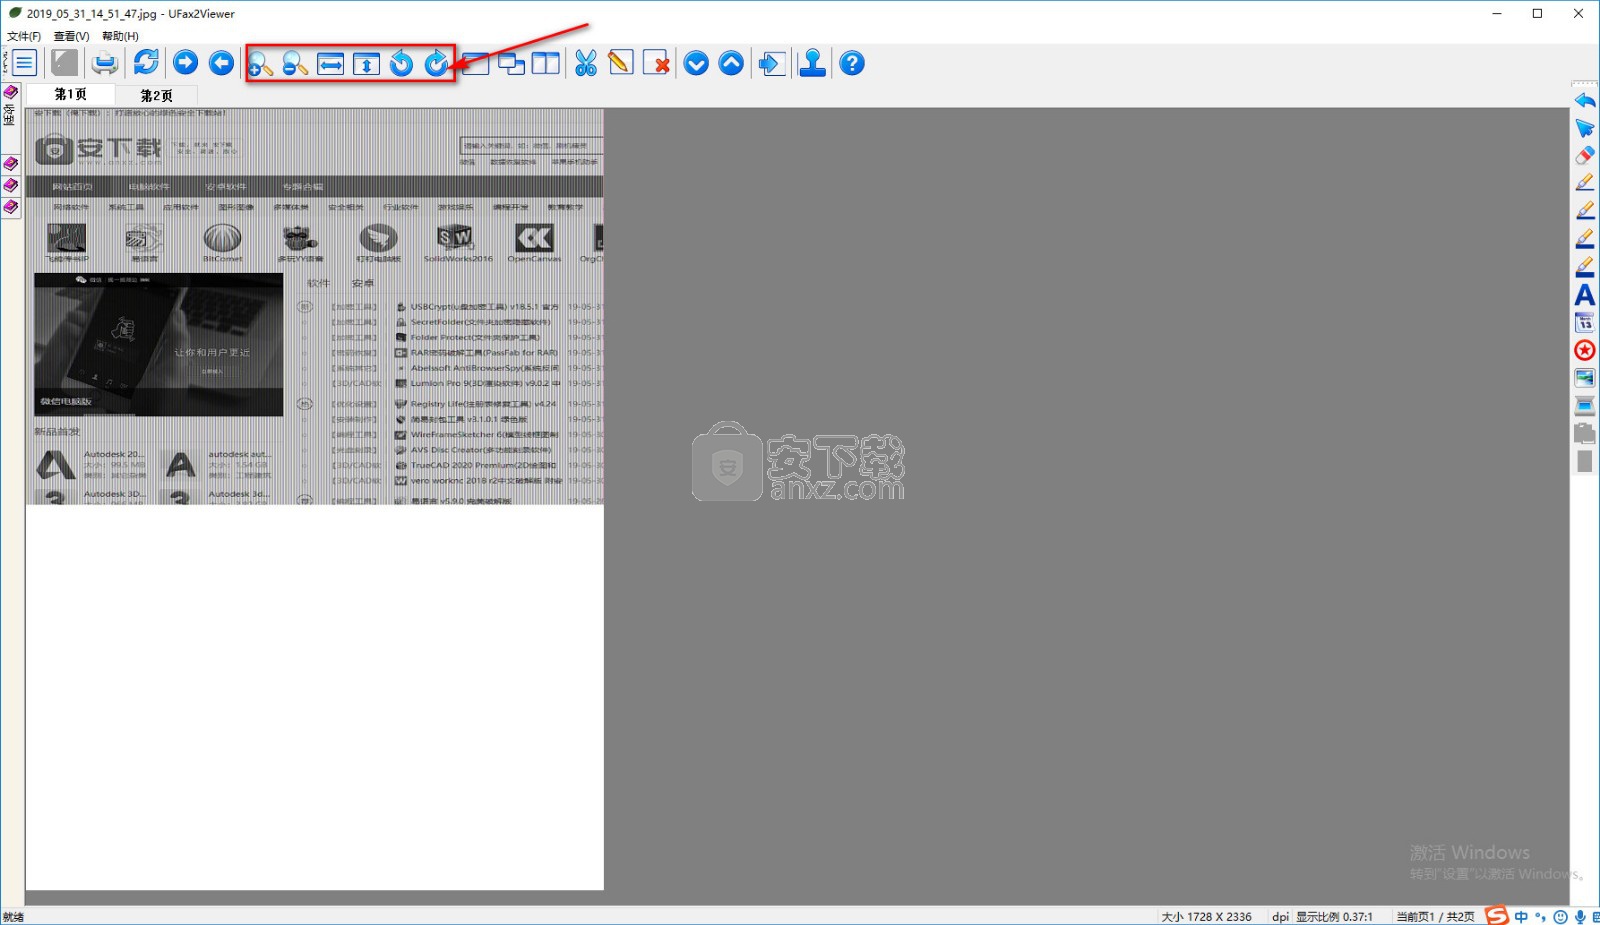Click the stamp icon in toolbar
Image resolution: width=1600 pixels, height=925 pixels.
pyautogui.click(x=812, y=64)
